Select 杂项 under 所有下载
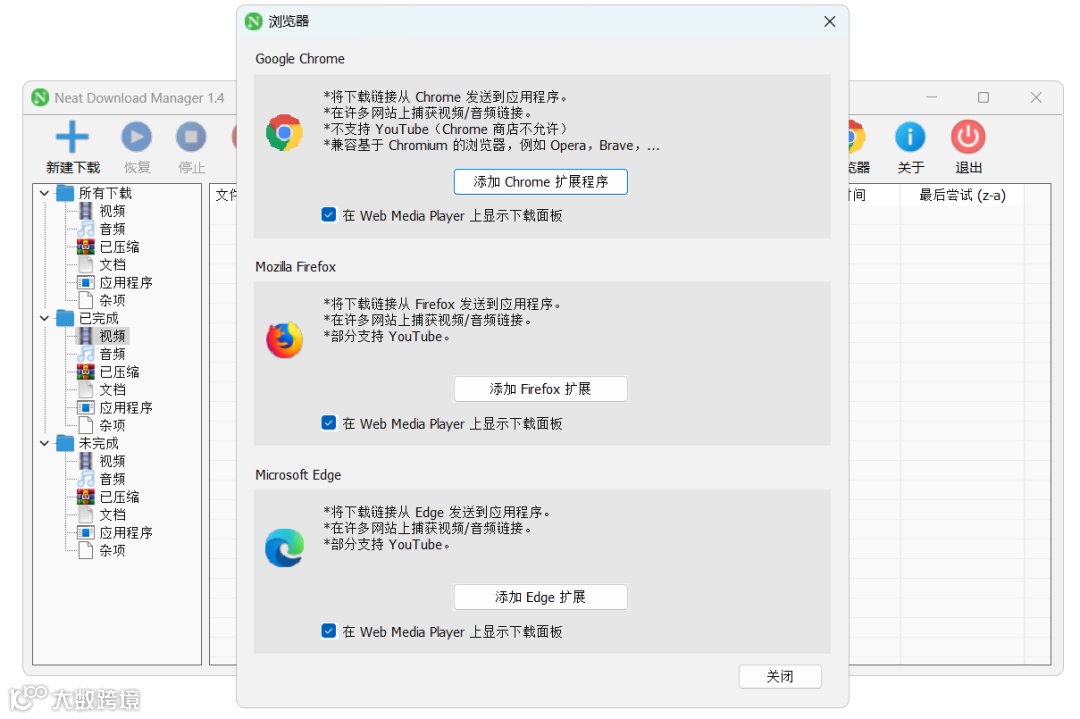This screenshot has width=1080, height=719. (112, 300)
